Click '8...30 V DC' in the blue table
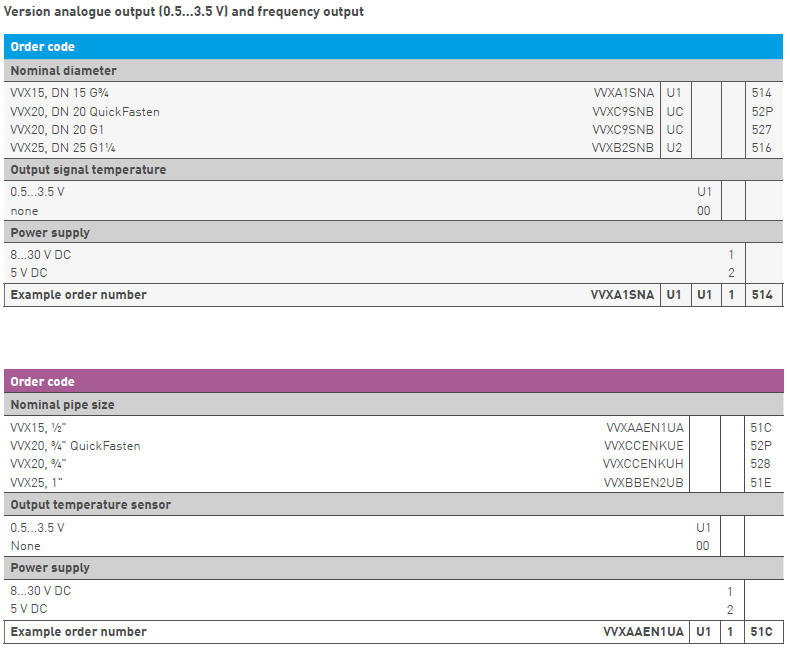790x648 pixels. click(41, 254)
